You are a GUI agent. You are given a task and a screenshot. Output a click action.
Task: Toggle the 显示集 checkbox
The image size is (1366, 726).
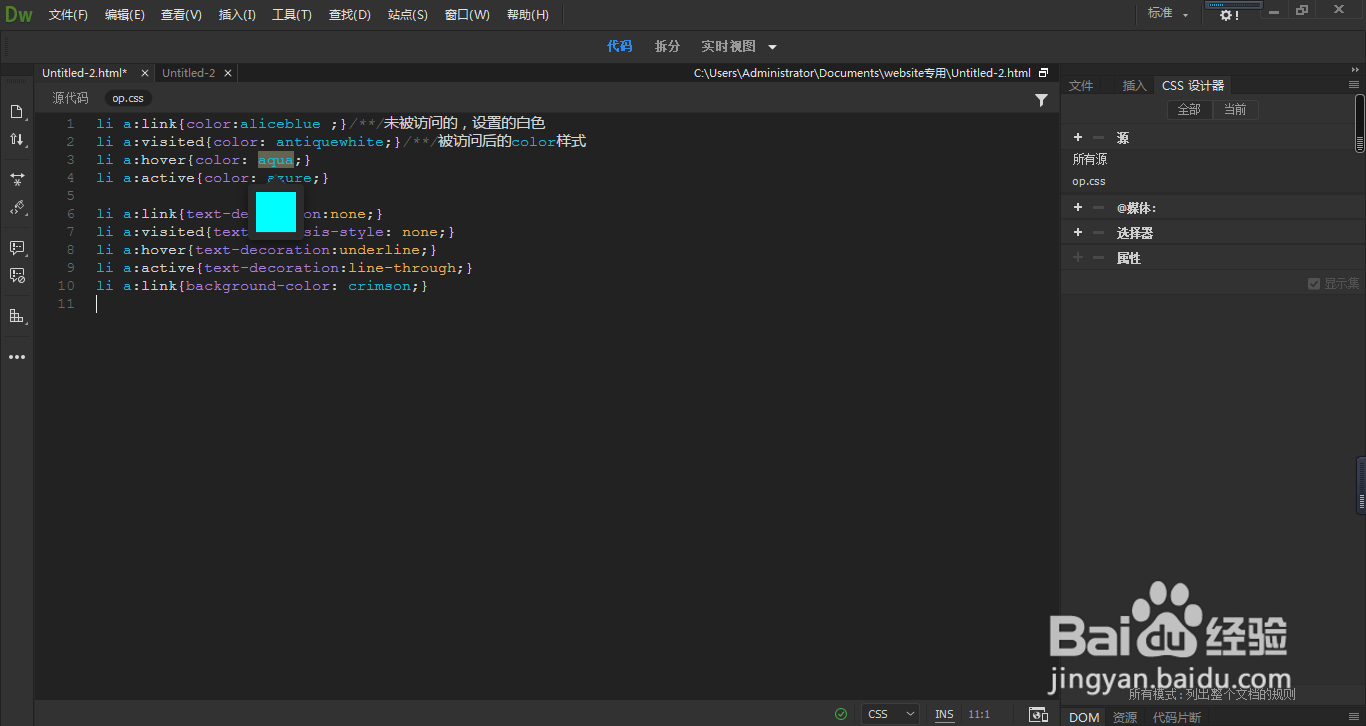(x=1314, y=284)
